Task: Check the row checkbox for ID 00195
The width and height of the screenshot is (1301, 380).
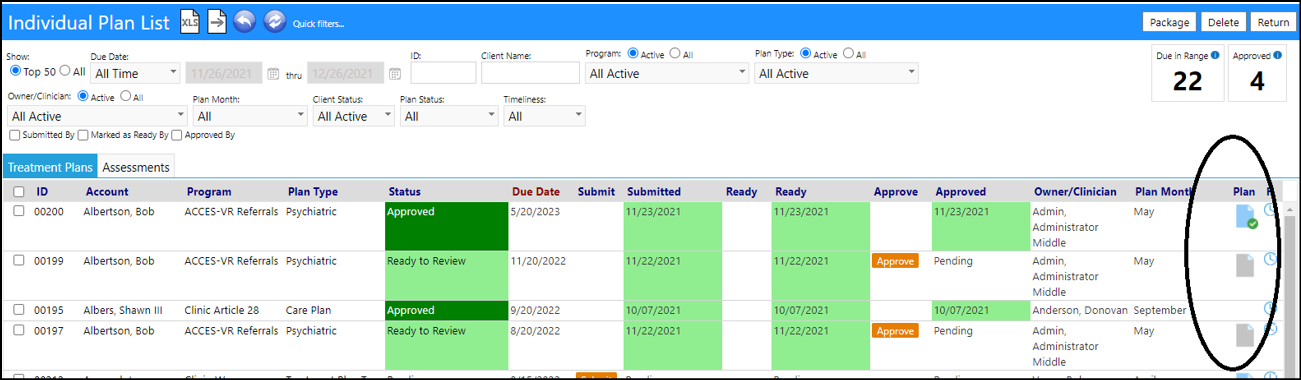Action: click(19, 310)
